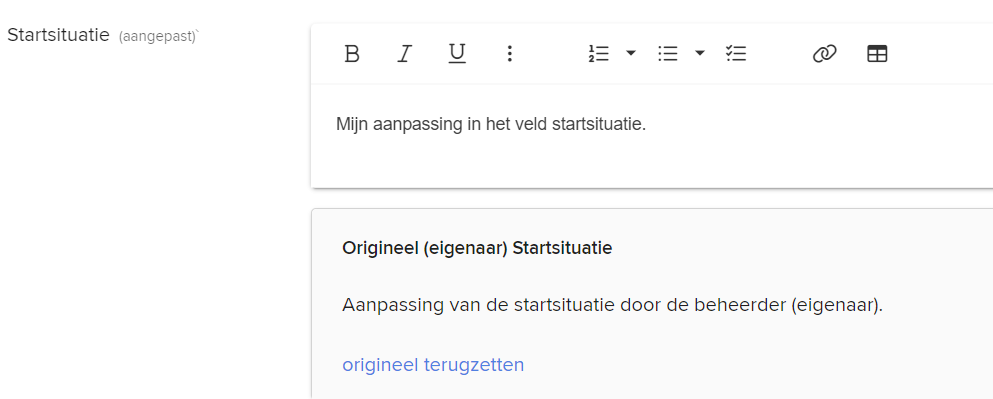Insert a bulleted list
This screenshot has height=399, width=993.
[667, 54]
